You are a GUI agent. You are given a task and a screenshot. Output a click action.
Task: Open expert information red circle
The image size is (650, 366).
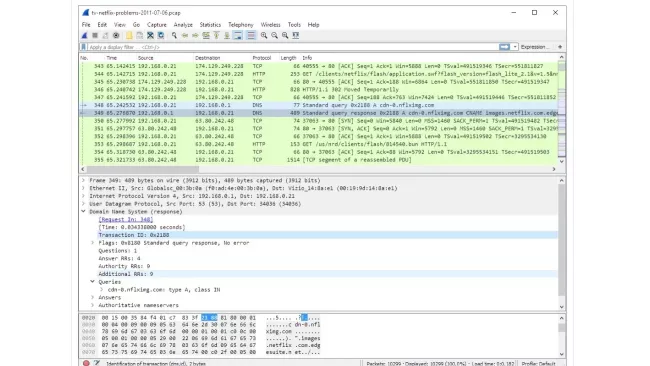coord(86,363)
